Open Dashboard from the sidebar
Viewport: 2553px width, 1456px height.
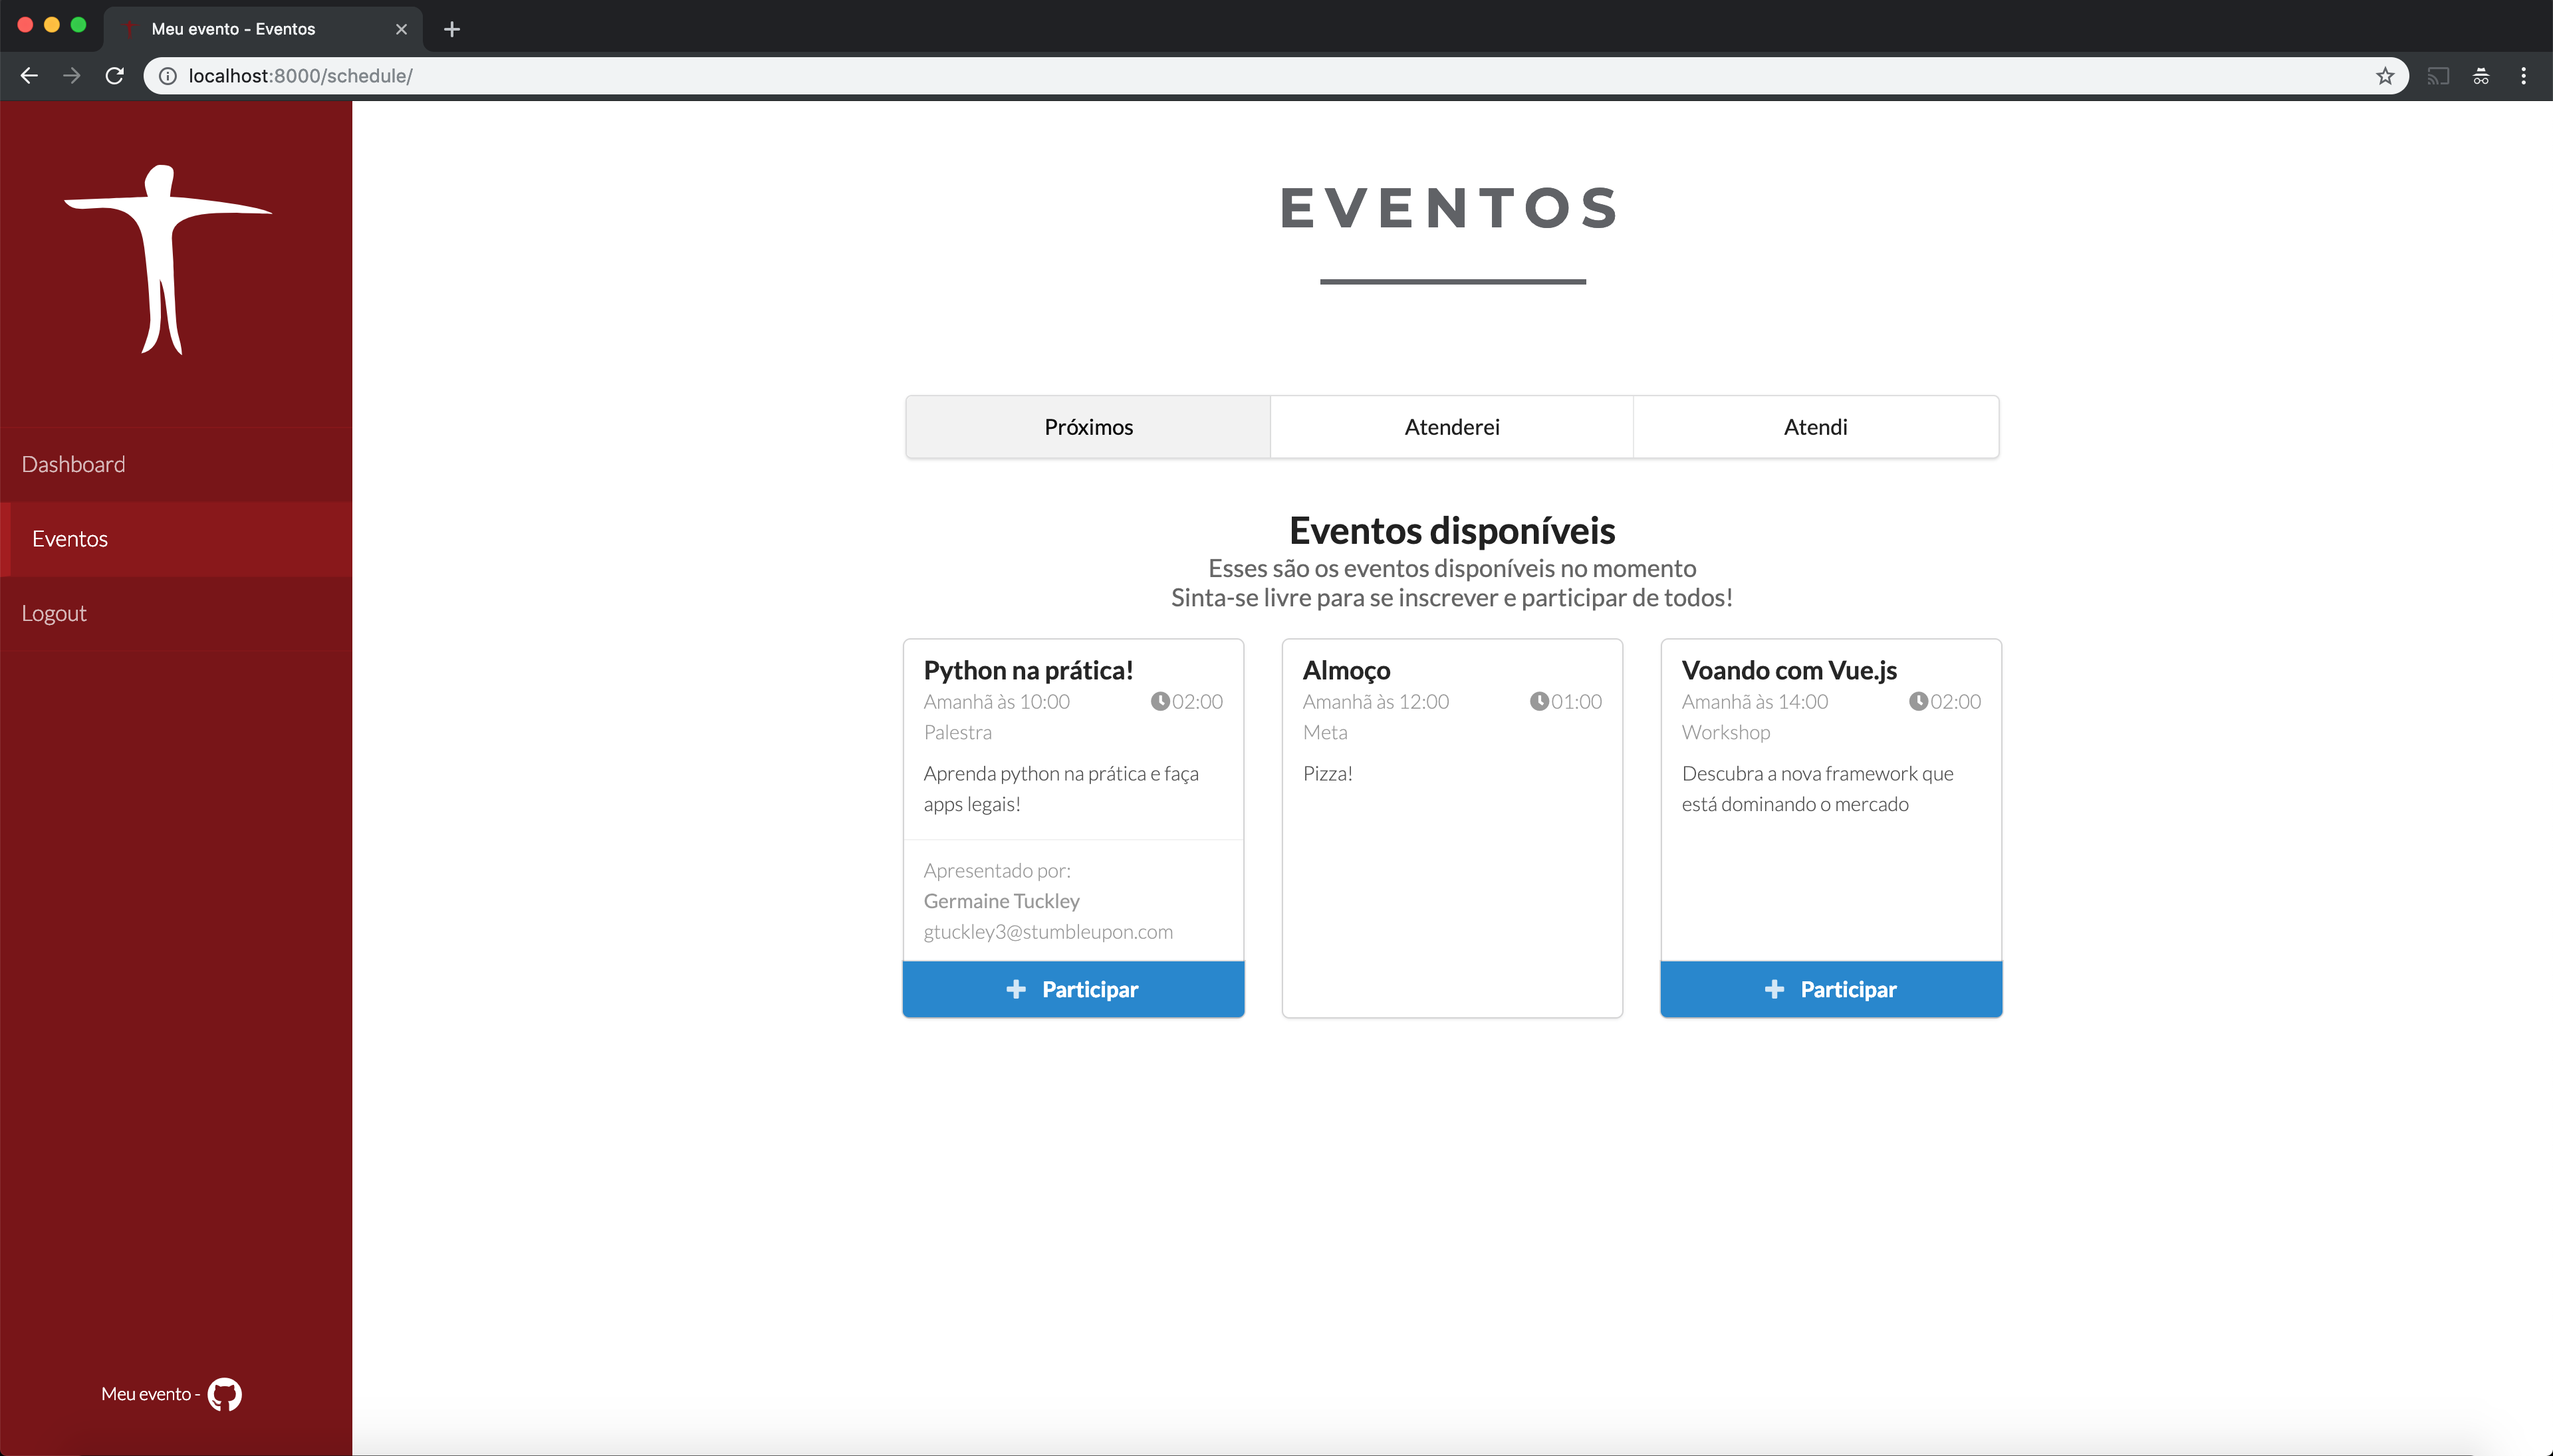coord(74,464)
